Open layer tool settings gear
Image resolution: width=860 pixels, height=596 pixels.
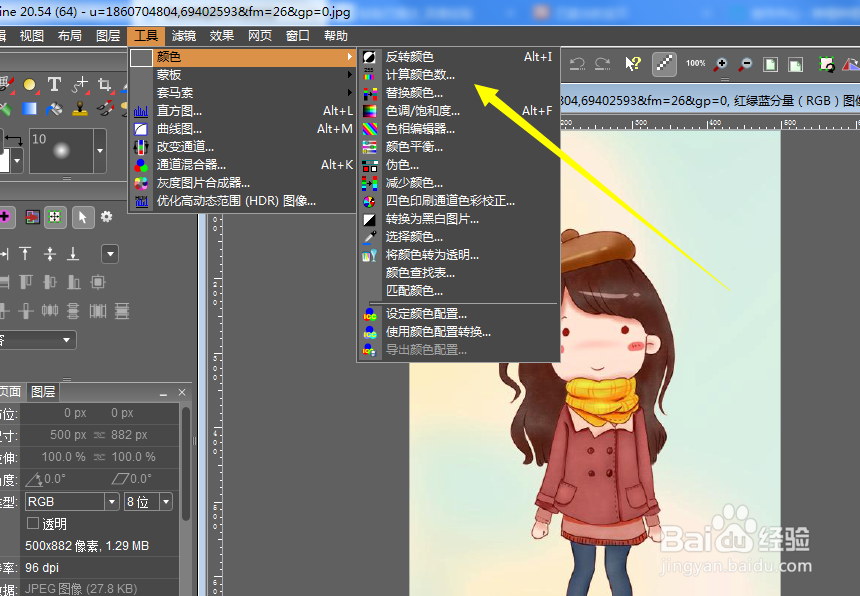106,217
